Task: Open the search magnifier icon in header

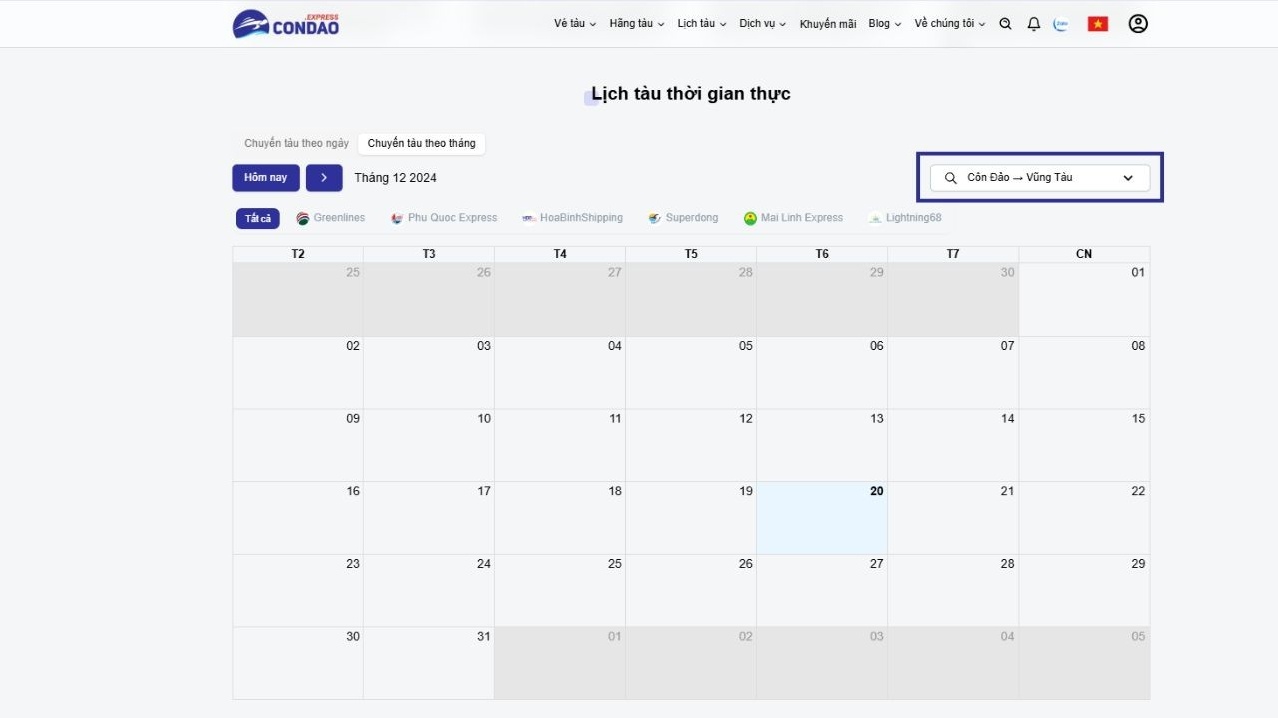Action: [1006, 24]
